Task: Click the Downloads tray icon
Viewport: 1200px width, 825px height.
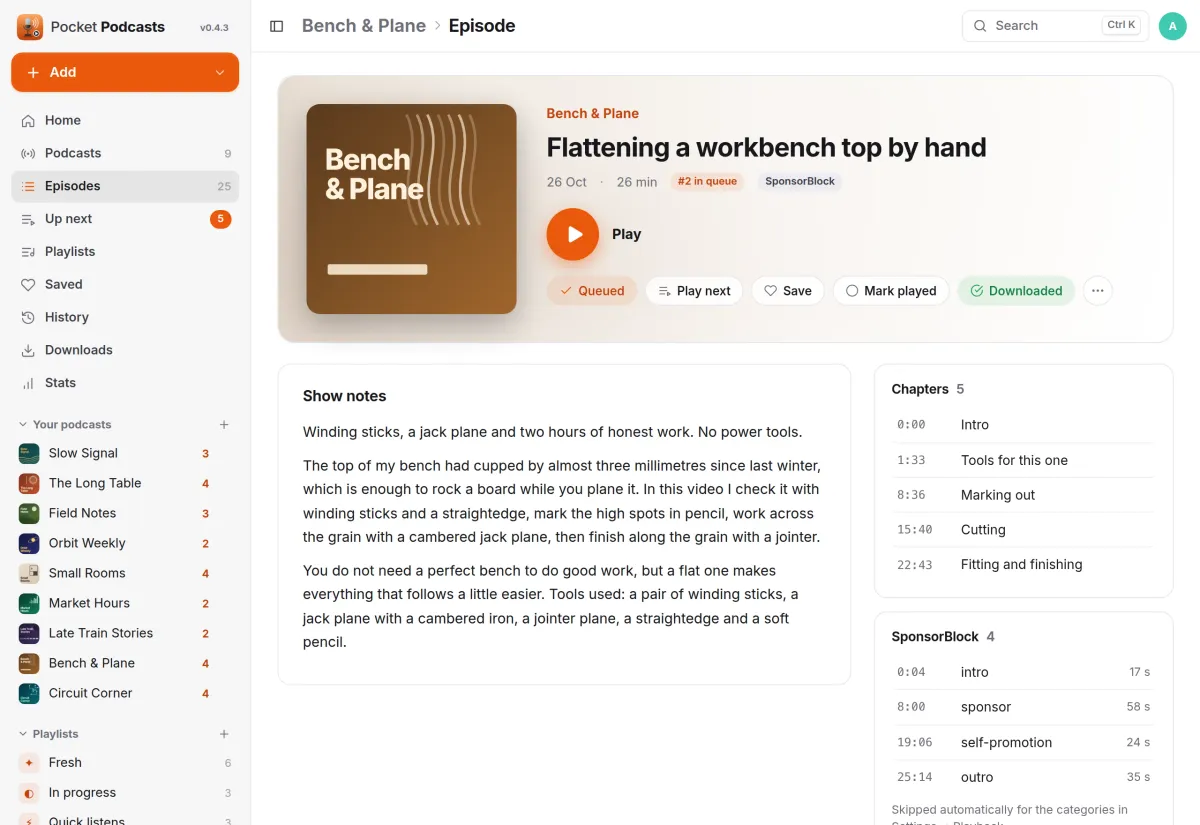Action: click(x=28, y=350)
